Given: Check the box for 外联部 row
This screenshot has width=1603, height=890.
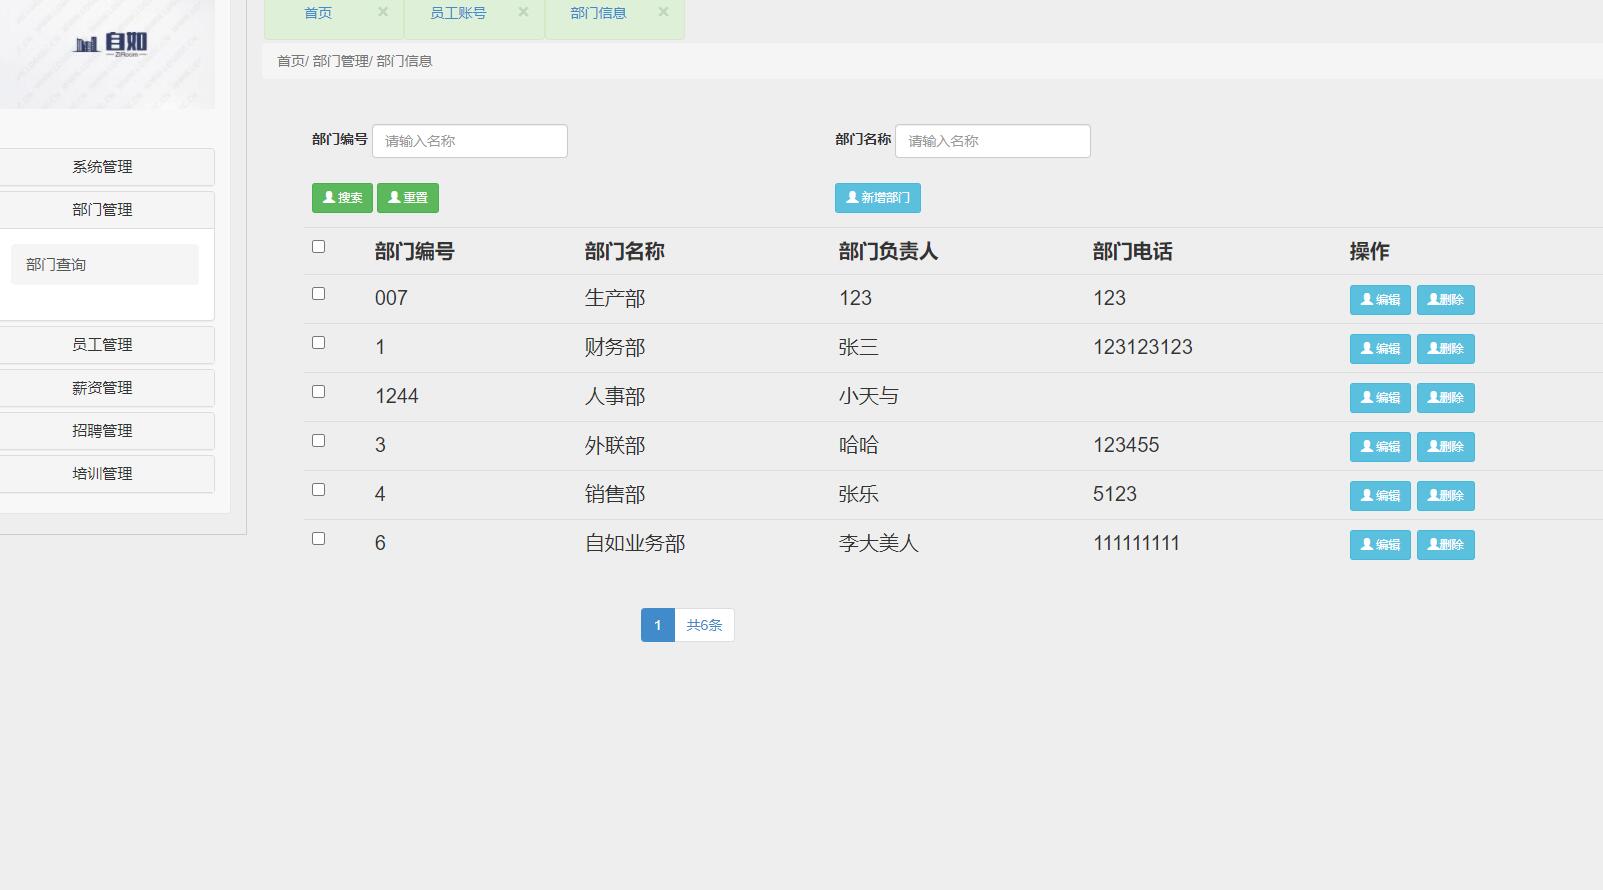Looking at the screenshot, I should pos(318,440).
